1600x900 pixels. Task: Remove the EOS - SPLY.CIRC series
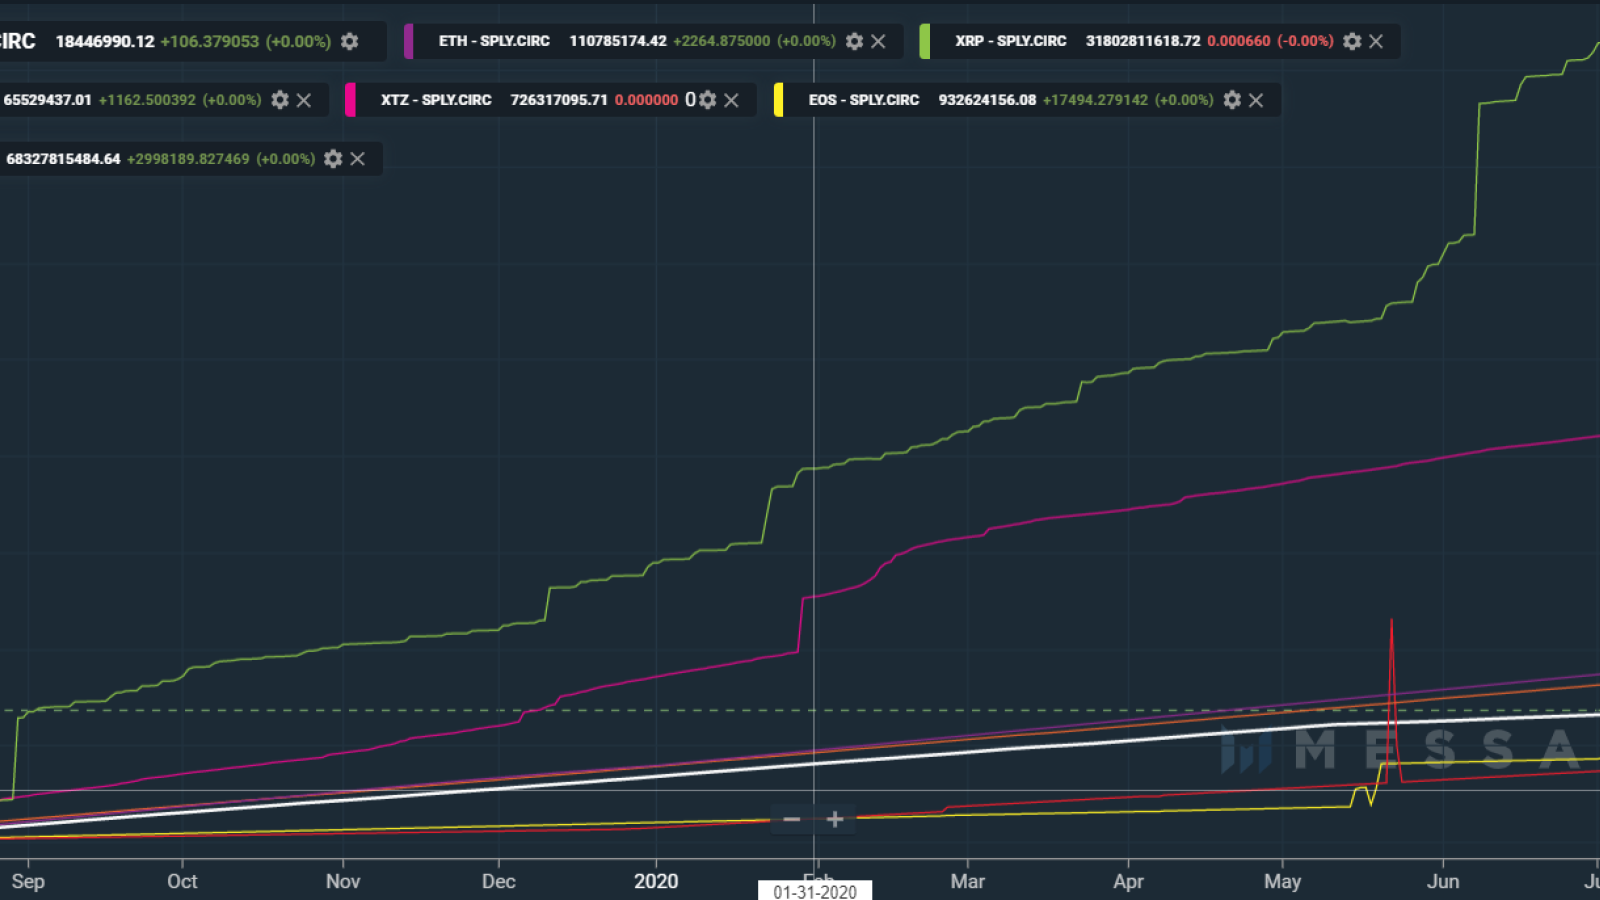[1256, 100]
